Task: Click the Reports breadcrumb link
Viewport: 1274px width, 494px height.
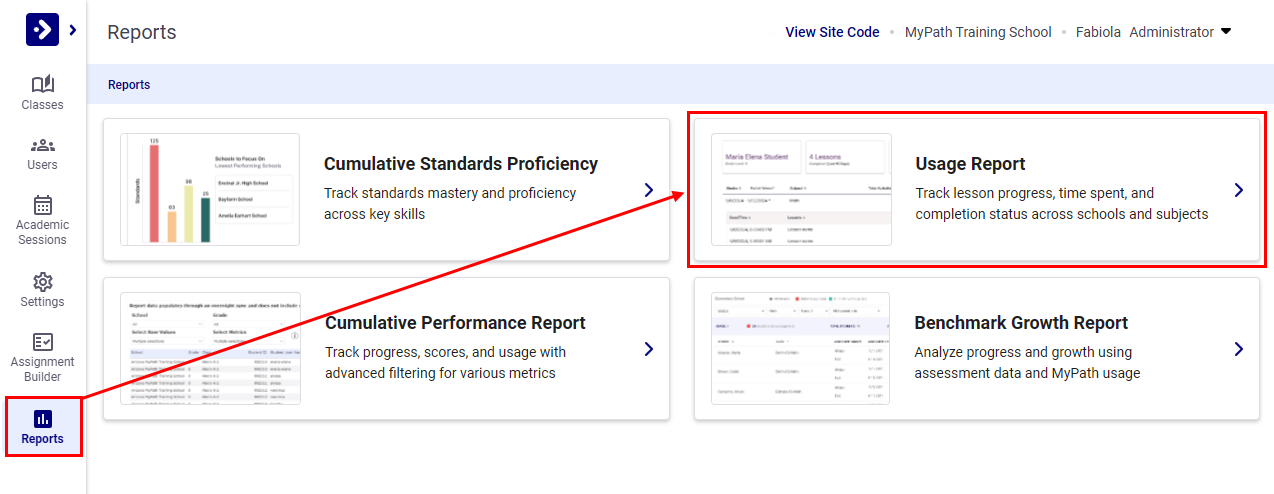Action: [x=129, y=85]
